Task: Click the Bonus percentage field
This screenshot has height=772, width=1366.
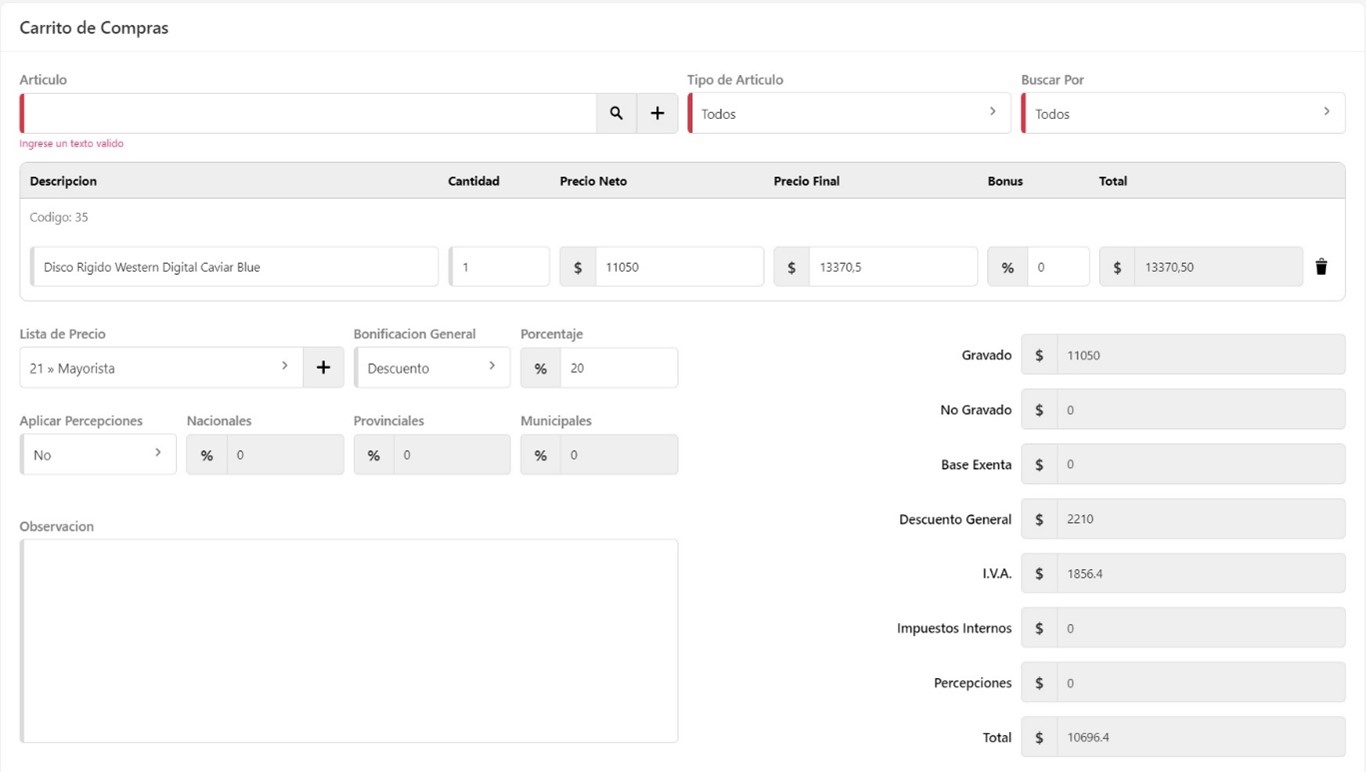Action: 1057,267
